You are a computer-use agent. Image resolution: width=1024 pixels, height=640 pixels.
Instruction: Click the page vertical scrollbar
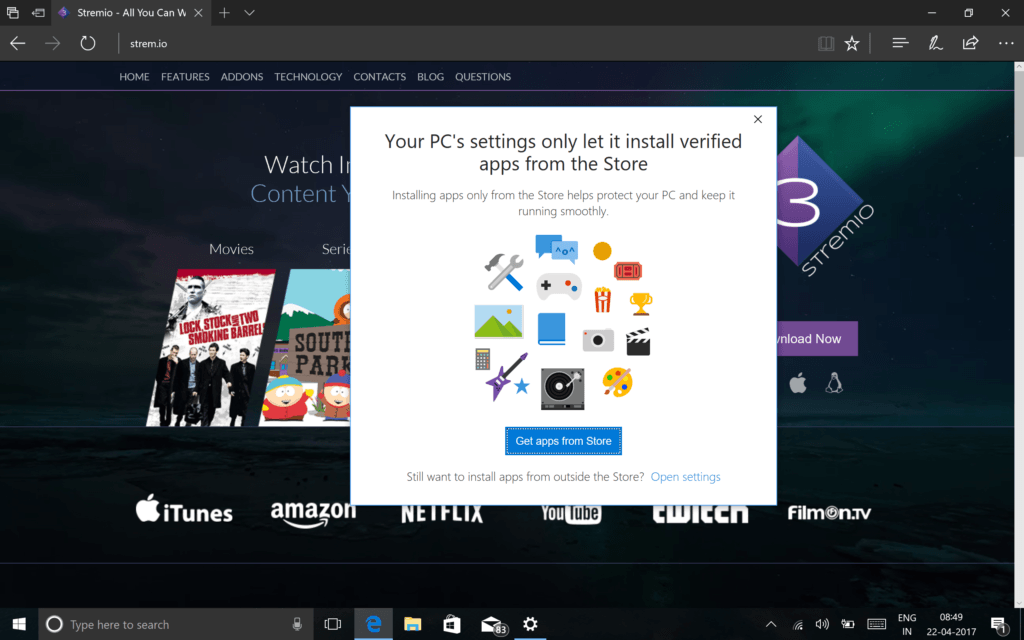tap(1019, 335)
